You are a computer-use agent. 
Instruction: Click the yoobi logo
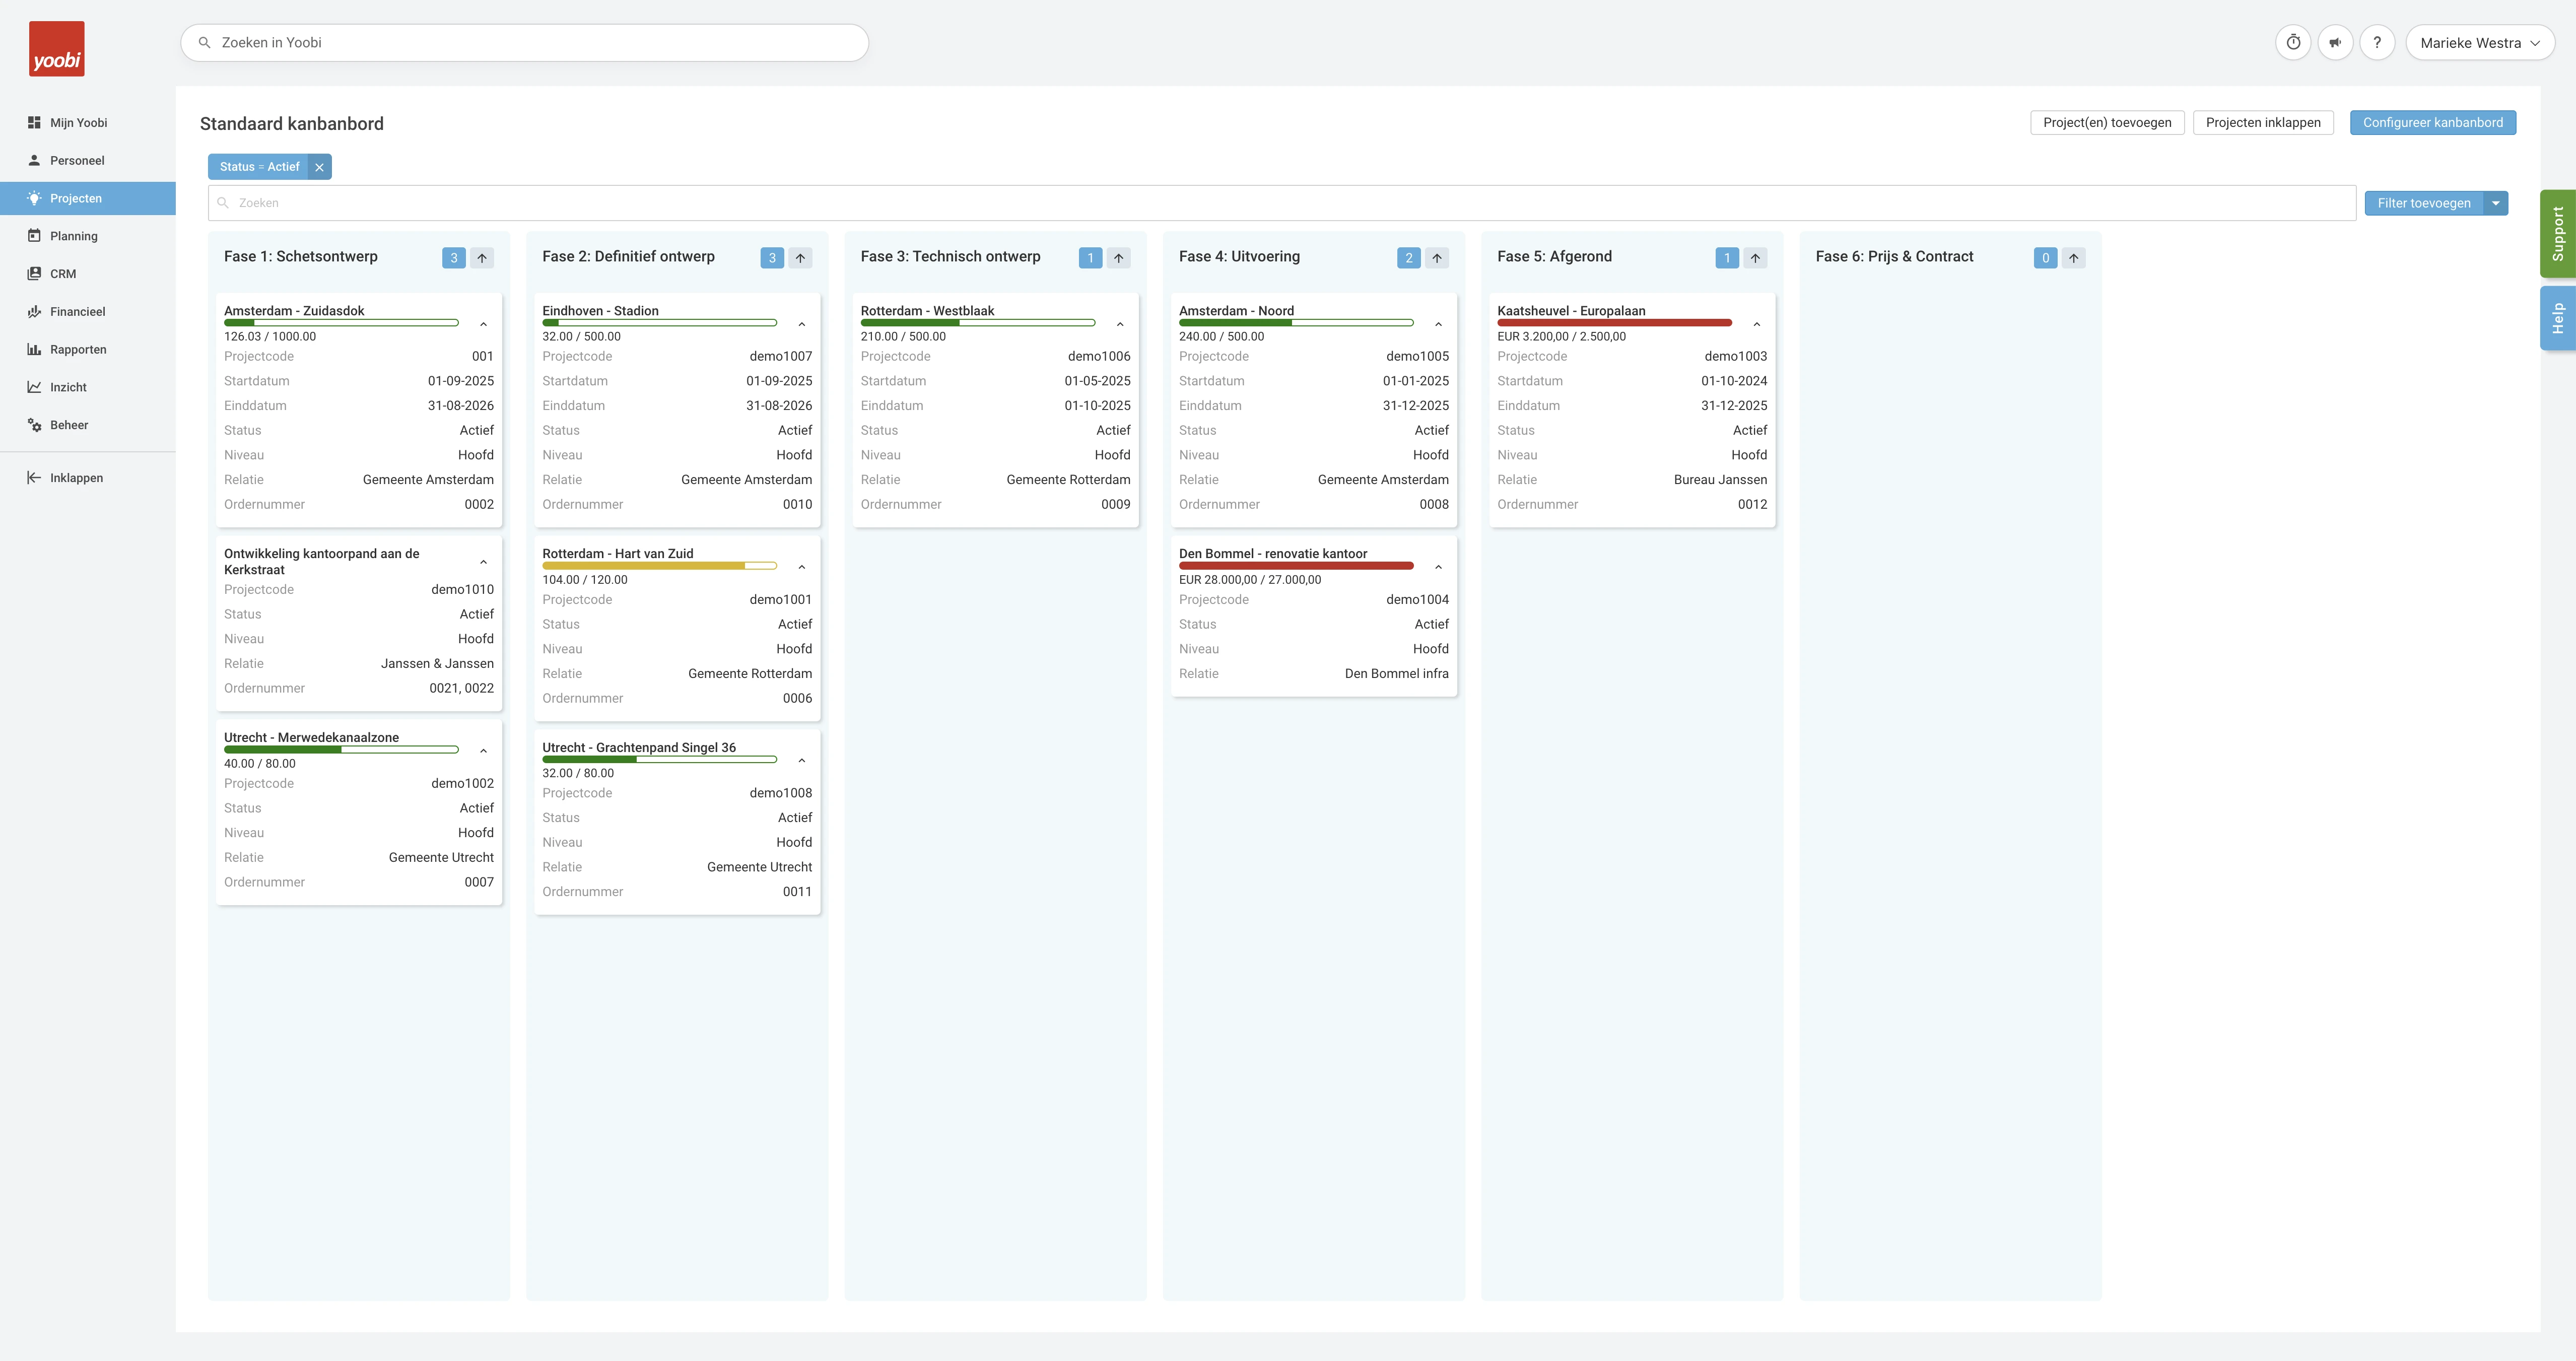click(56, 49)
